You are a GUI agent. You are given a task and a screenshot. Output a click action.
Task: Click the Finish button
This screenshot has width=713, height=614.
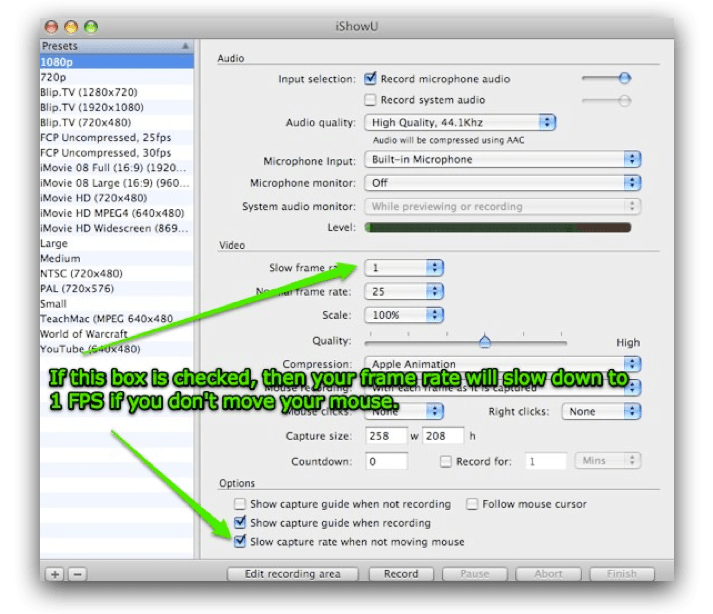622,574
